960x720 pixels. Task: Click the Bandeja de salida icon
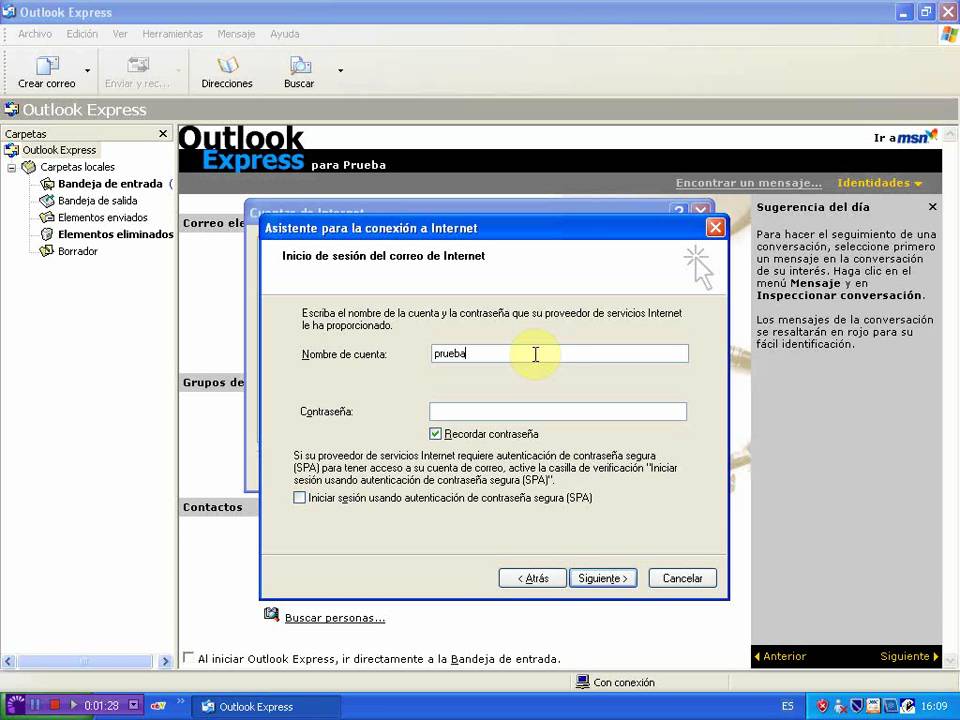(x=47, y=200)
